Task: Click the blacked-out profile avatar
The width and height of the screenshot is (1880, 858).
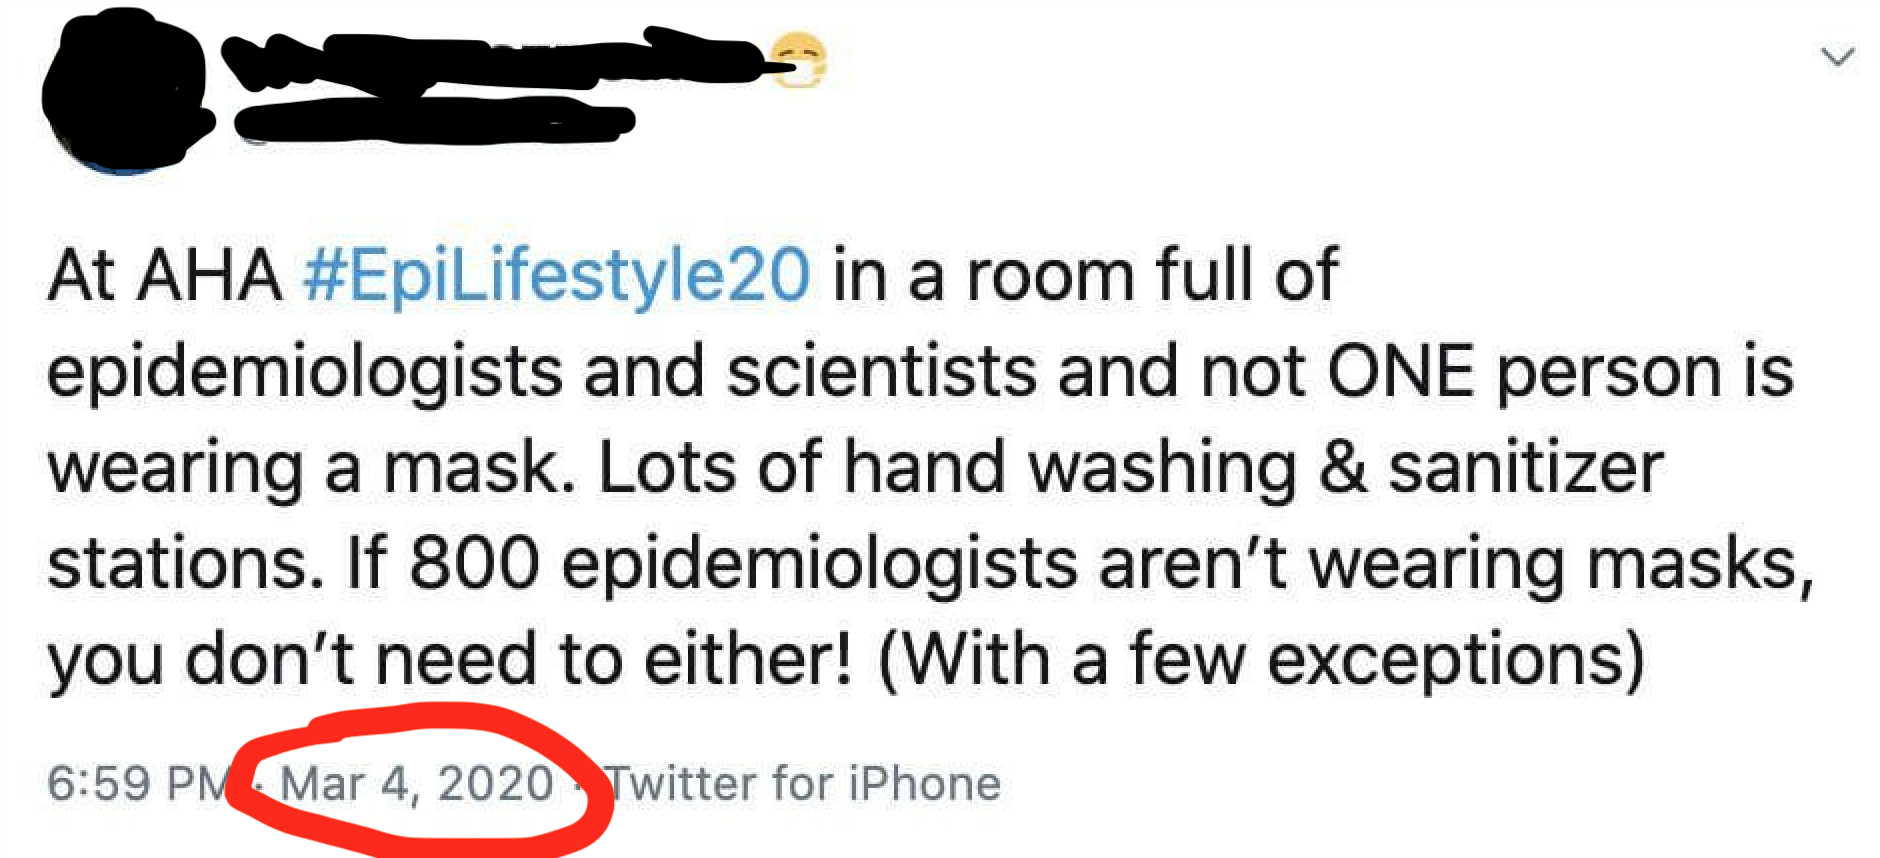Action: click(122, 92)
